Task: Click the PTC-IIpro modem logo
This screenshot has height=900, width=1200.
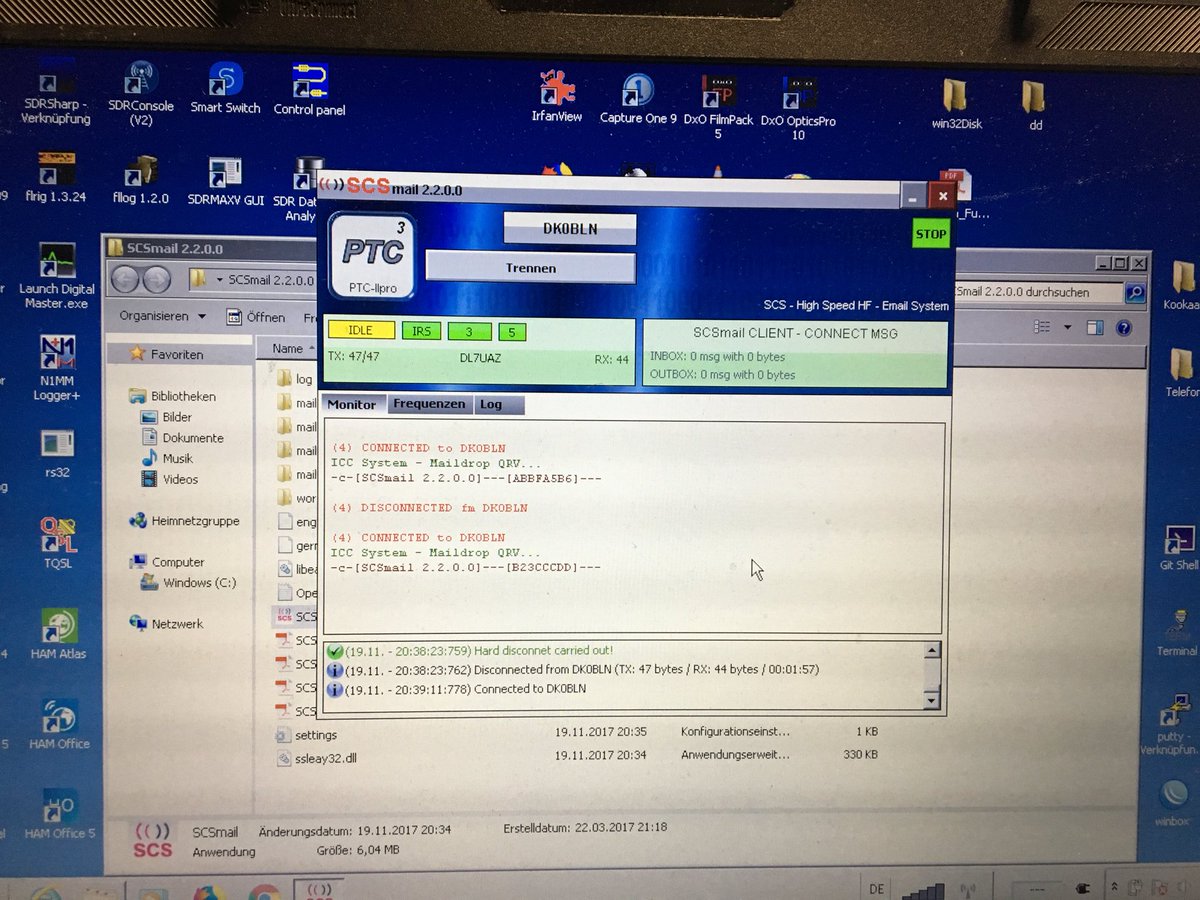Action: 372,254
